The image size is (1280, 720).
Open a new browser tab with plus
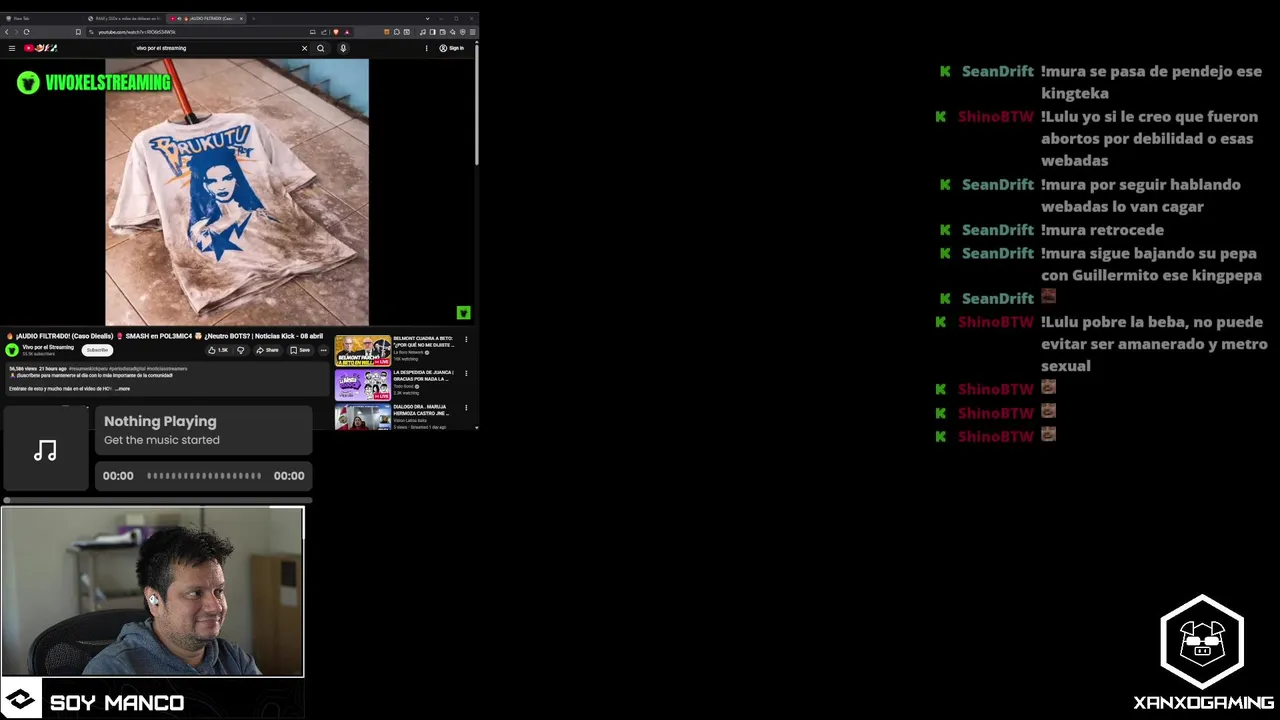coord(254,18)
